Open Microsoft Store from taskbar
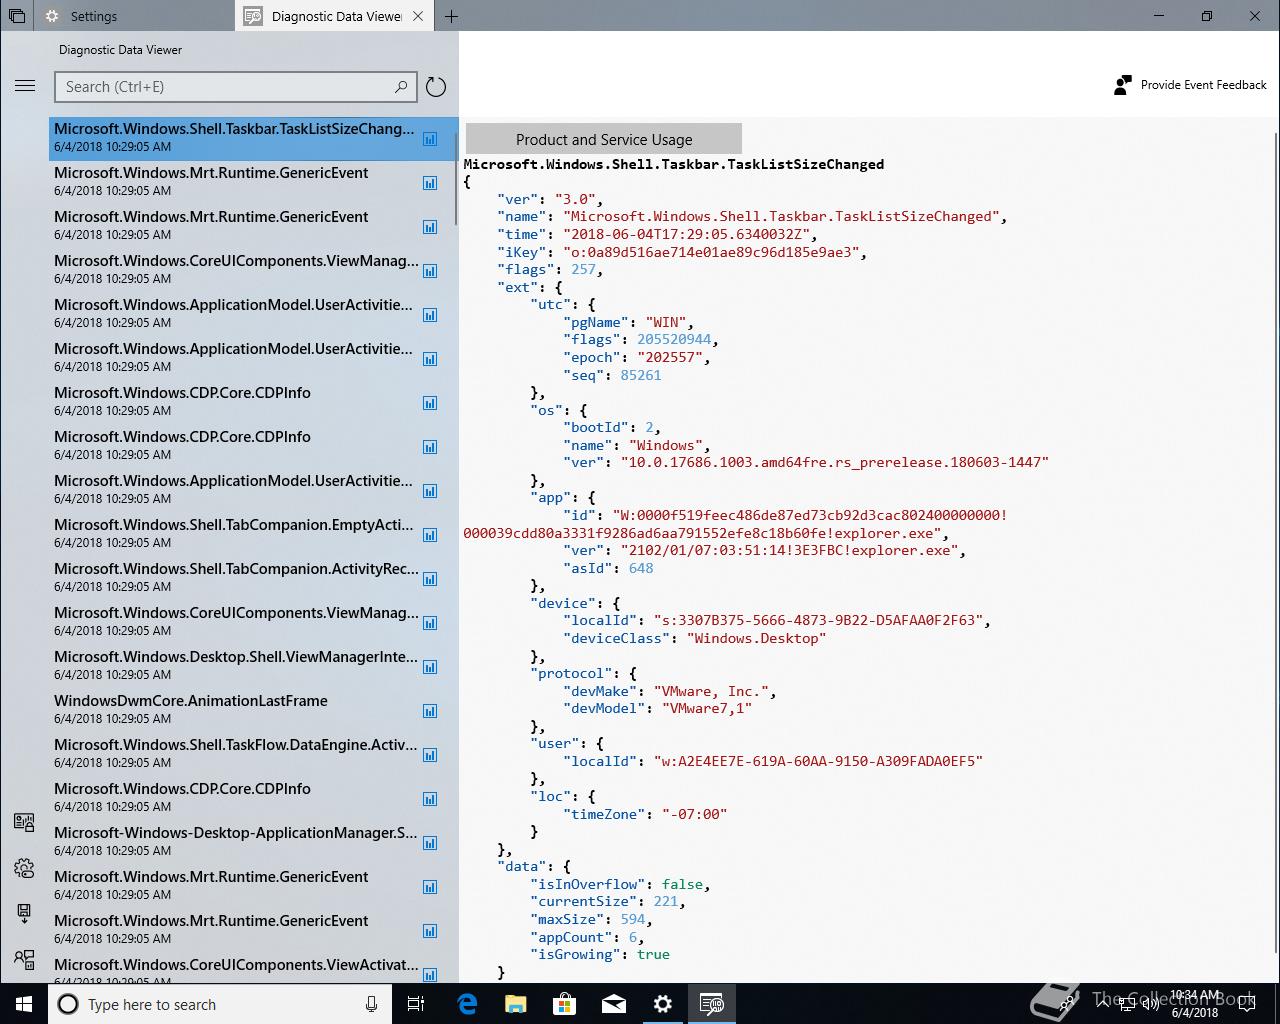The height and width of the screenshot is (1024, 1280). pyautogui.click(x=565, y=1004)
